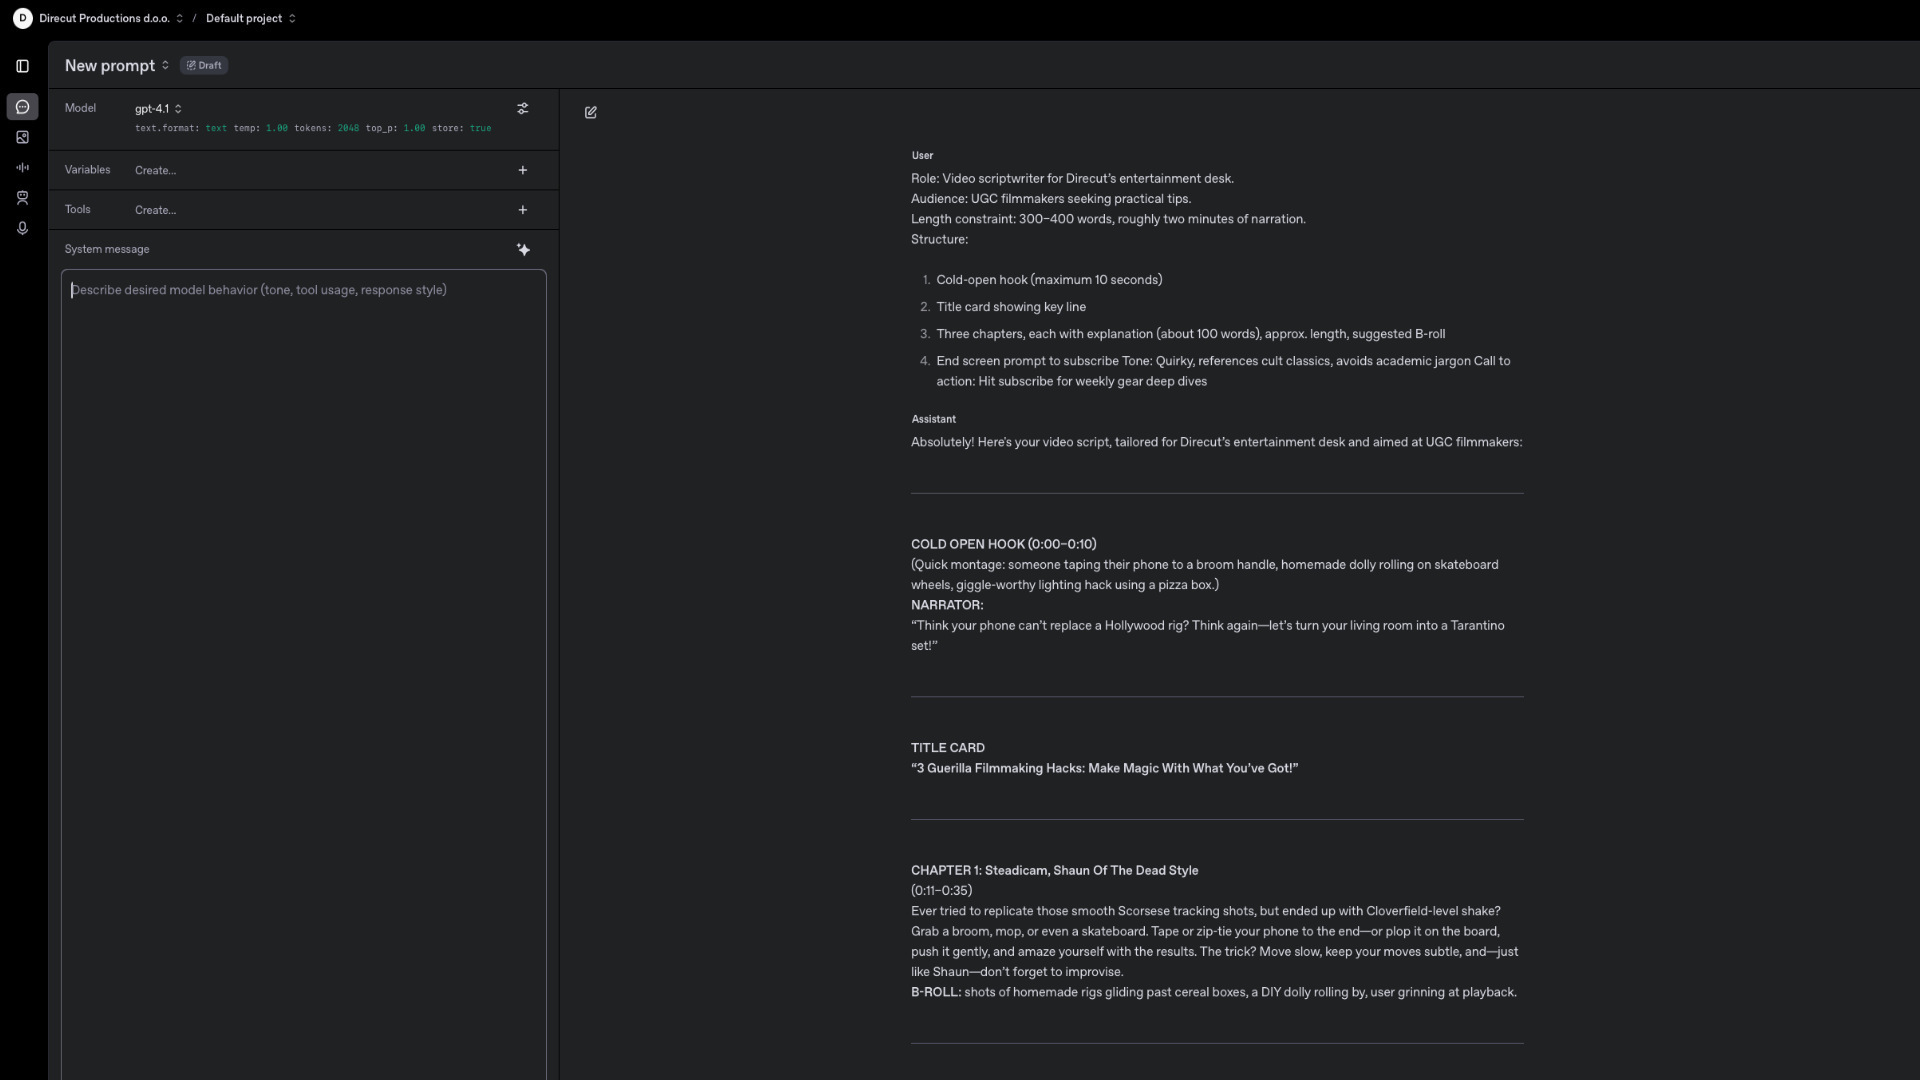Image resolution: width=1920 pixels, height=1080 pixels.
Task: Click Create... next to Tools
Action: (155, 210)
